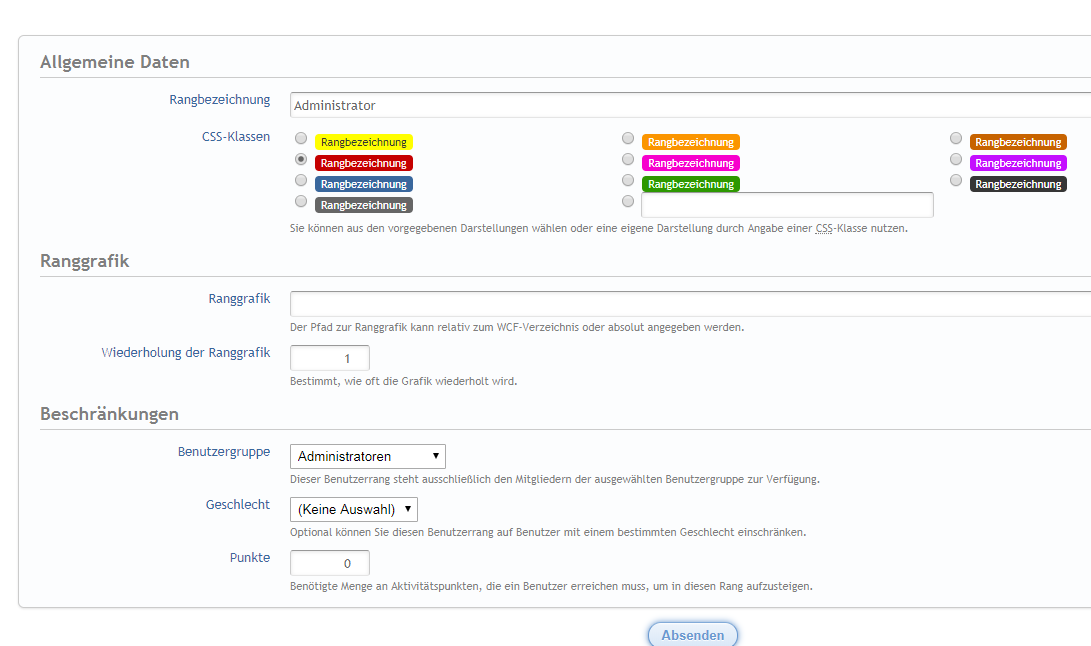Expand the Geschlecht dropdown
Viewport: 1091px width, 646px height.
(353, 509)
